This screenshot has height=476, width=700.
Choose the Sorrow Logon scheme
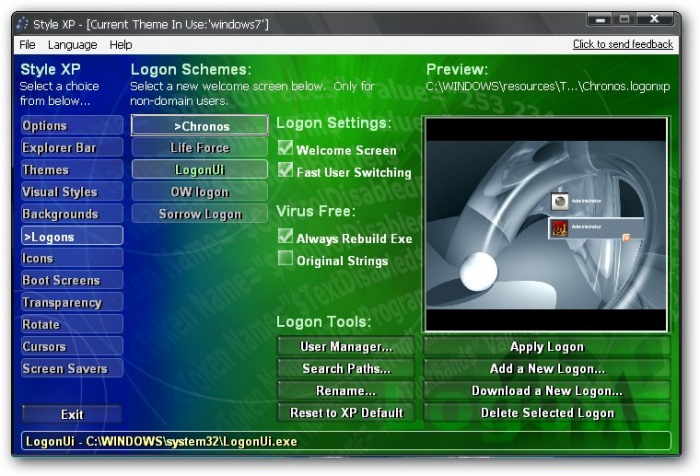point(200,214)
